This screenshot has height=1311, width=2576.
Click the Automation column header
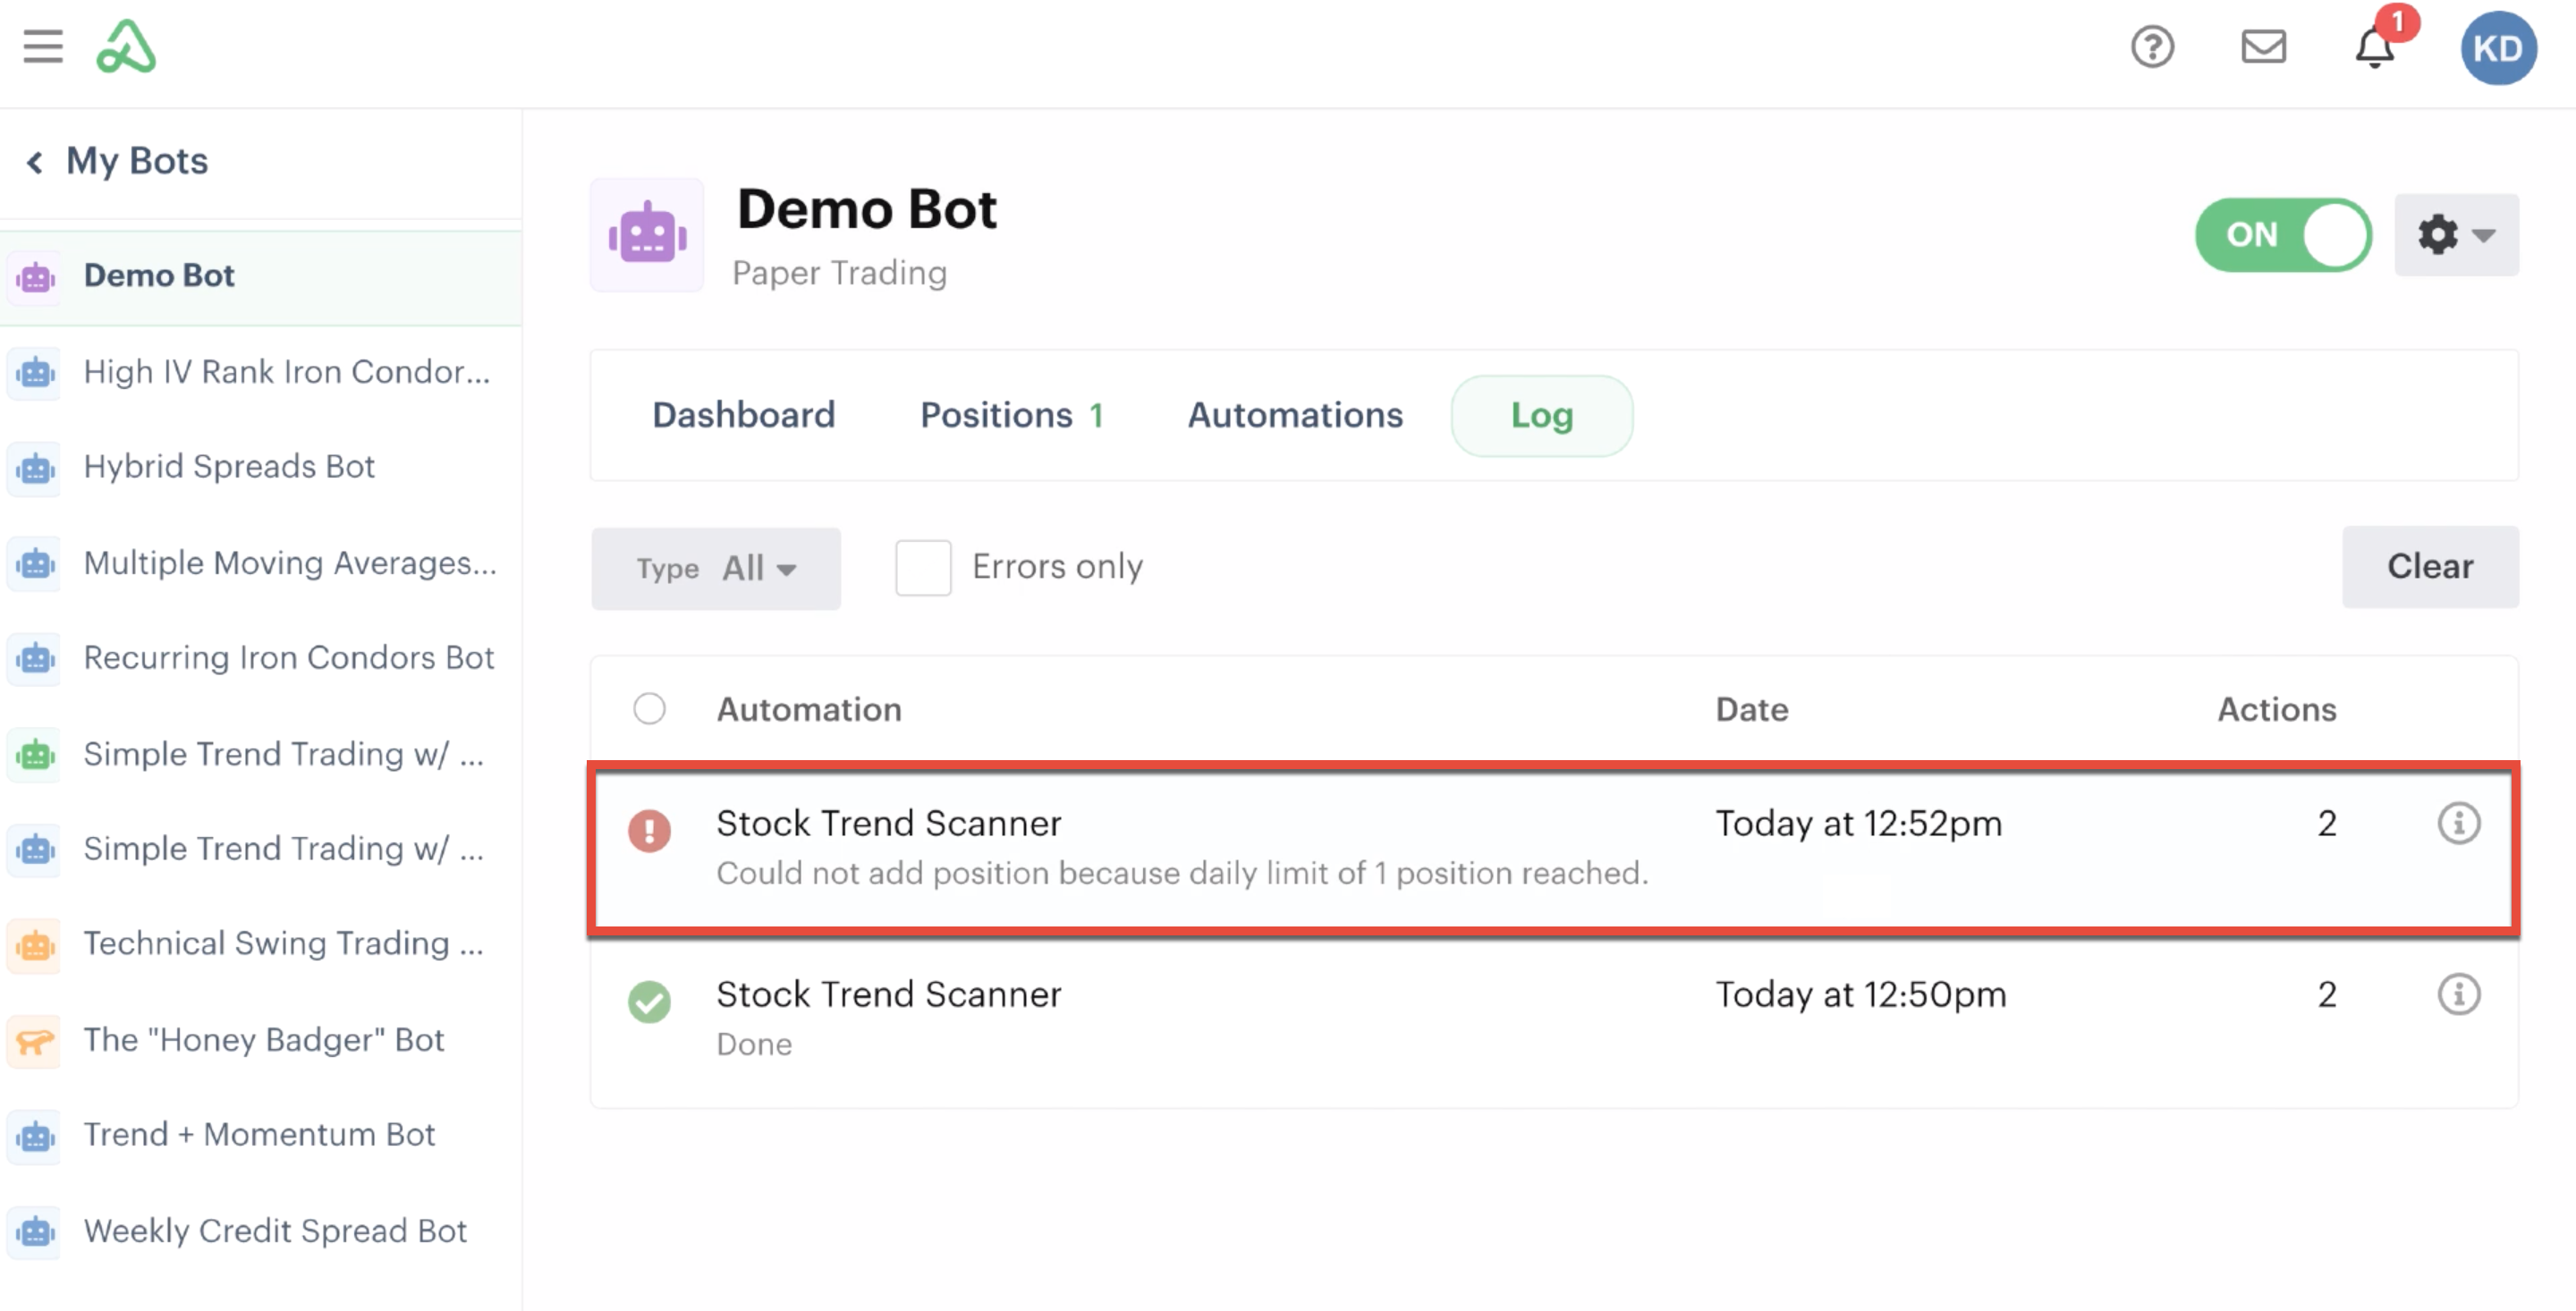tap(809, 710)
